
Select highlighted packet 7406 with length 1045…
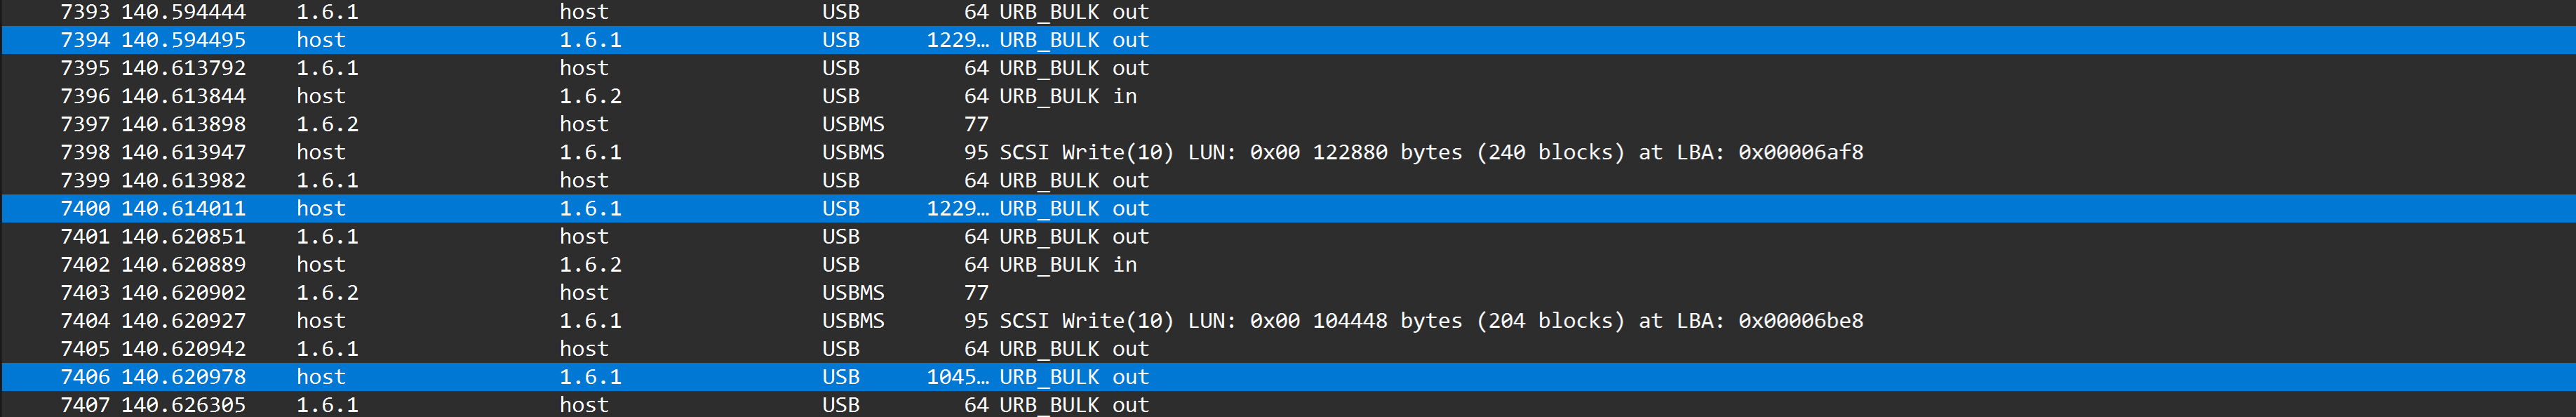point(1288,376)
